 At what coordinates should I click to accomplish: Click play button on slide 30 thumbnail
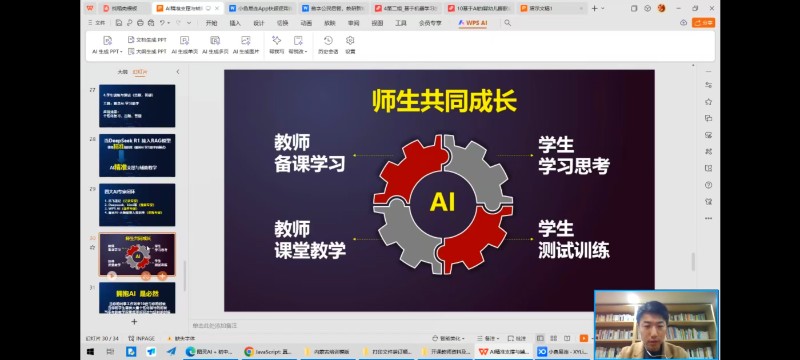pos(112,276)
